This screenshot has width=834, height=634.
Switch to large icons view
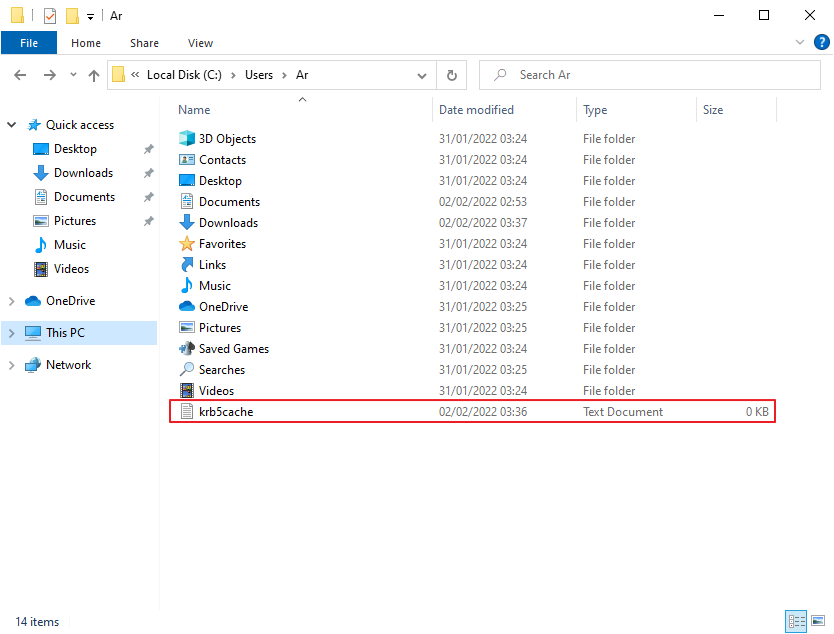(x=818, y=621)
